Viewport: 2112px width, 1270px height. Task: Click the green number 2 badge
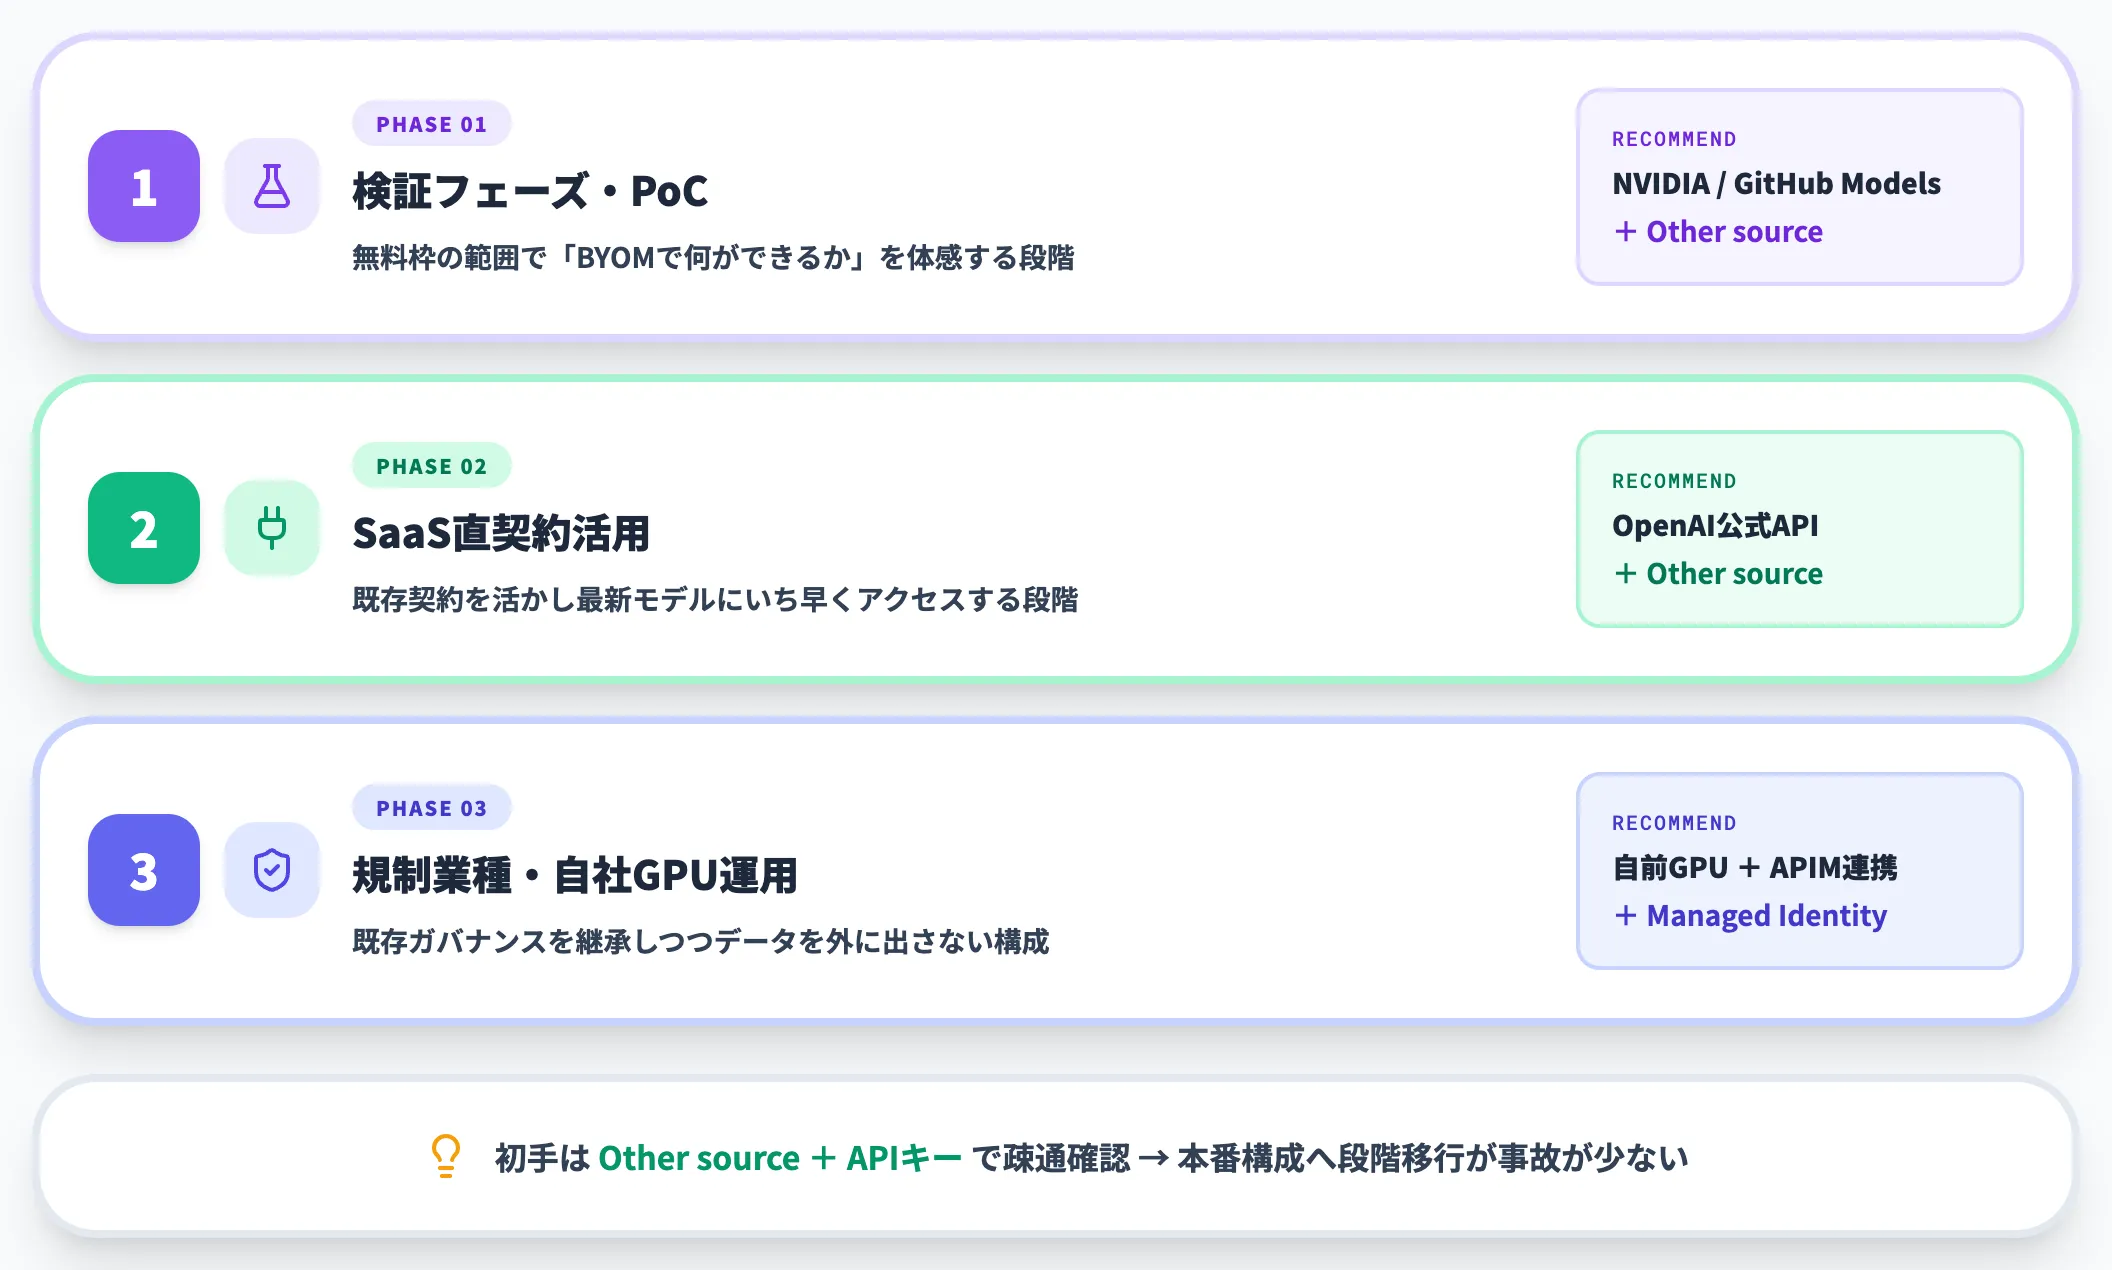[x=144, y=528]
